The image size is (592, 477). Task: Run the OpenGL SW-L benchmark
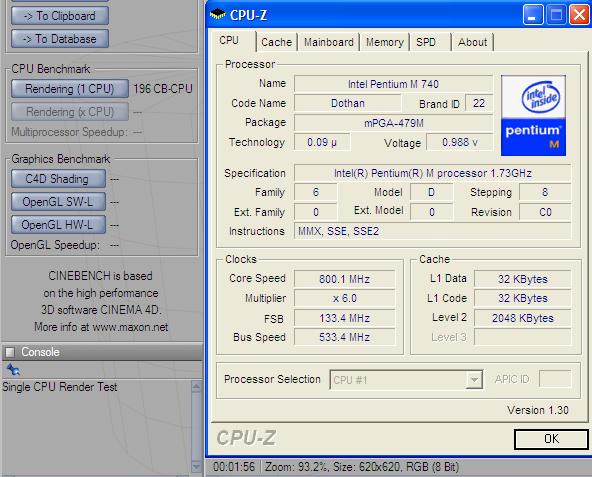58,202
